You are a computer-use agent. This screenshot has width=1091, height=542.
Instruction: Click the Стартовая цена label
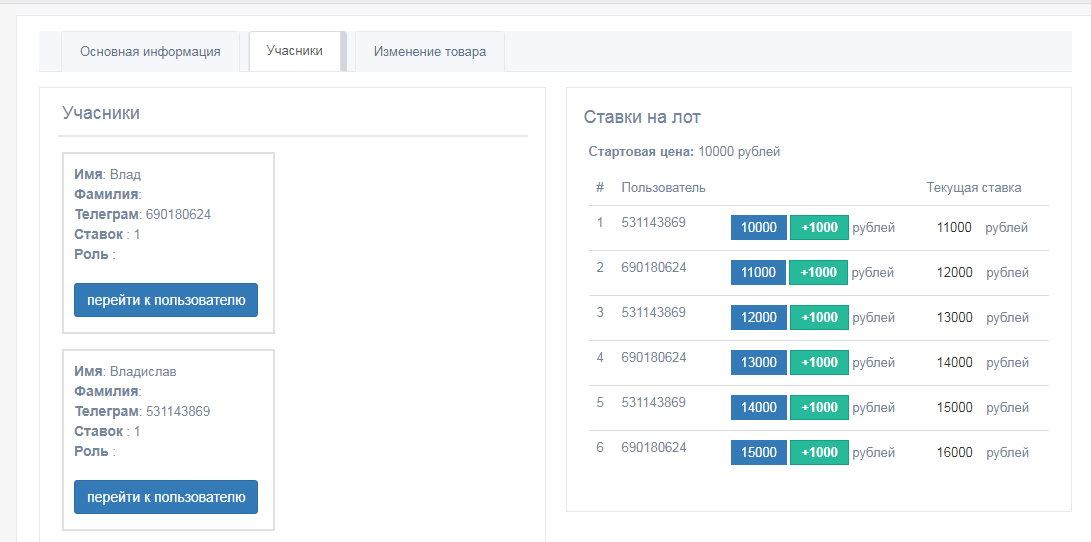coord(641,152)
